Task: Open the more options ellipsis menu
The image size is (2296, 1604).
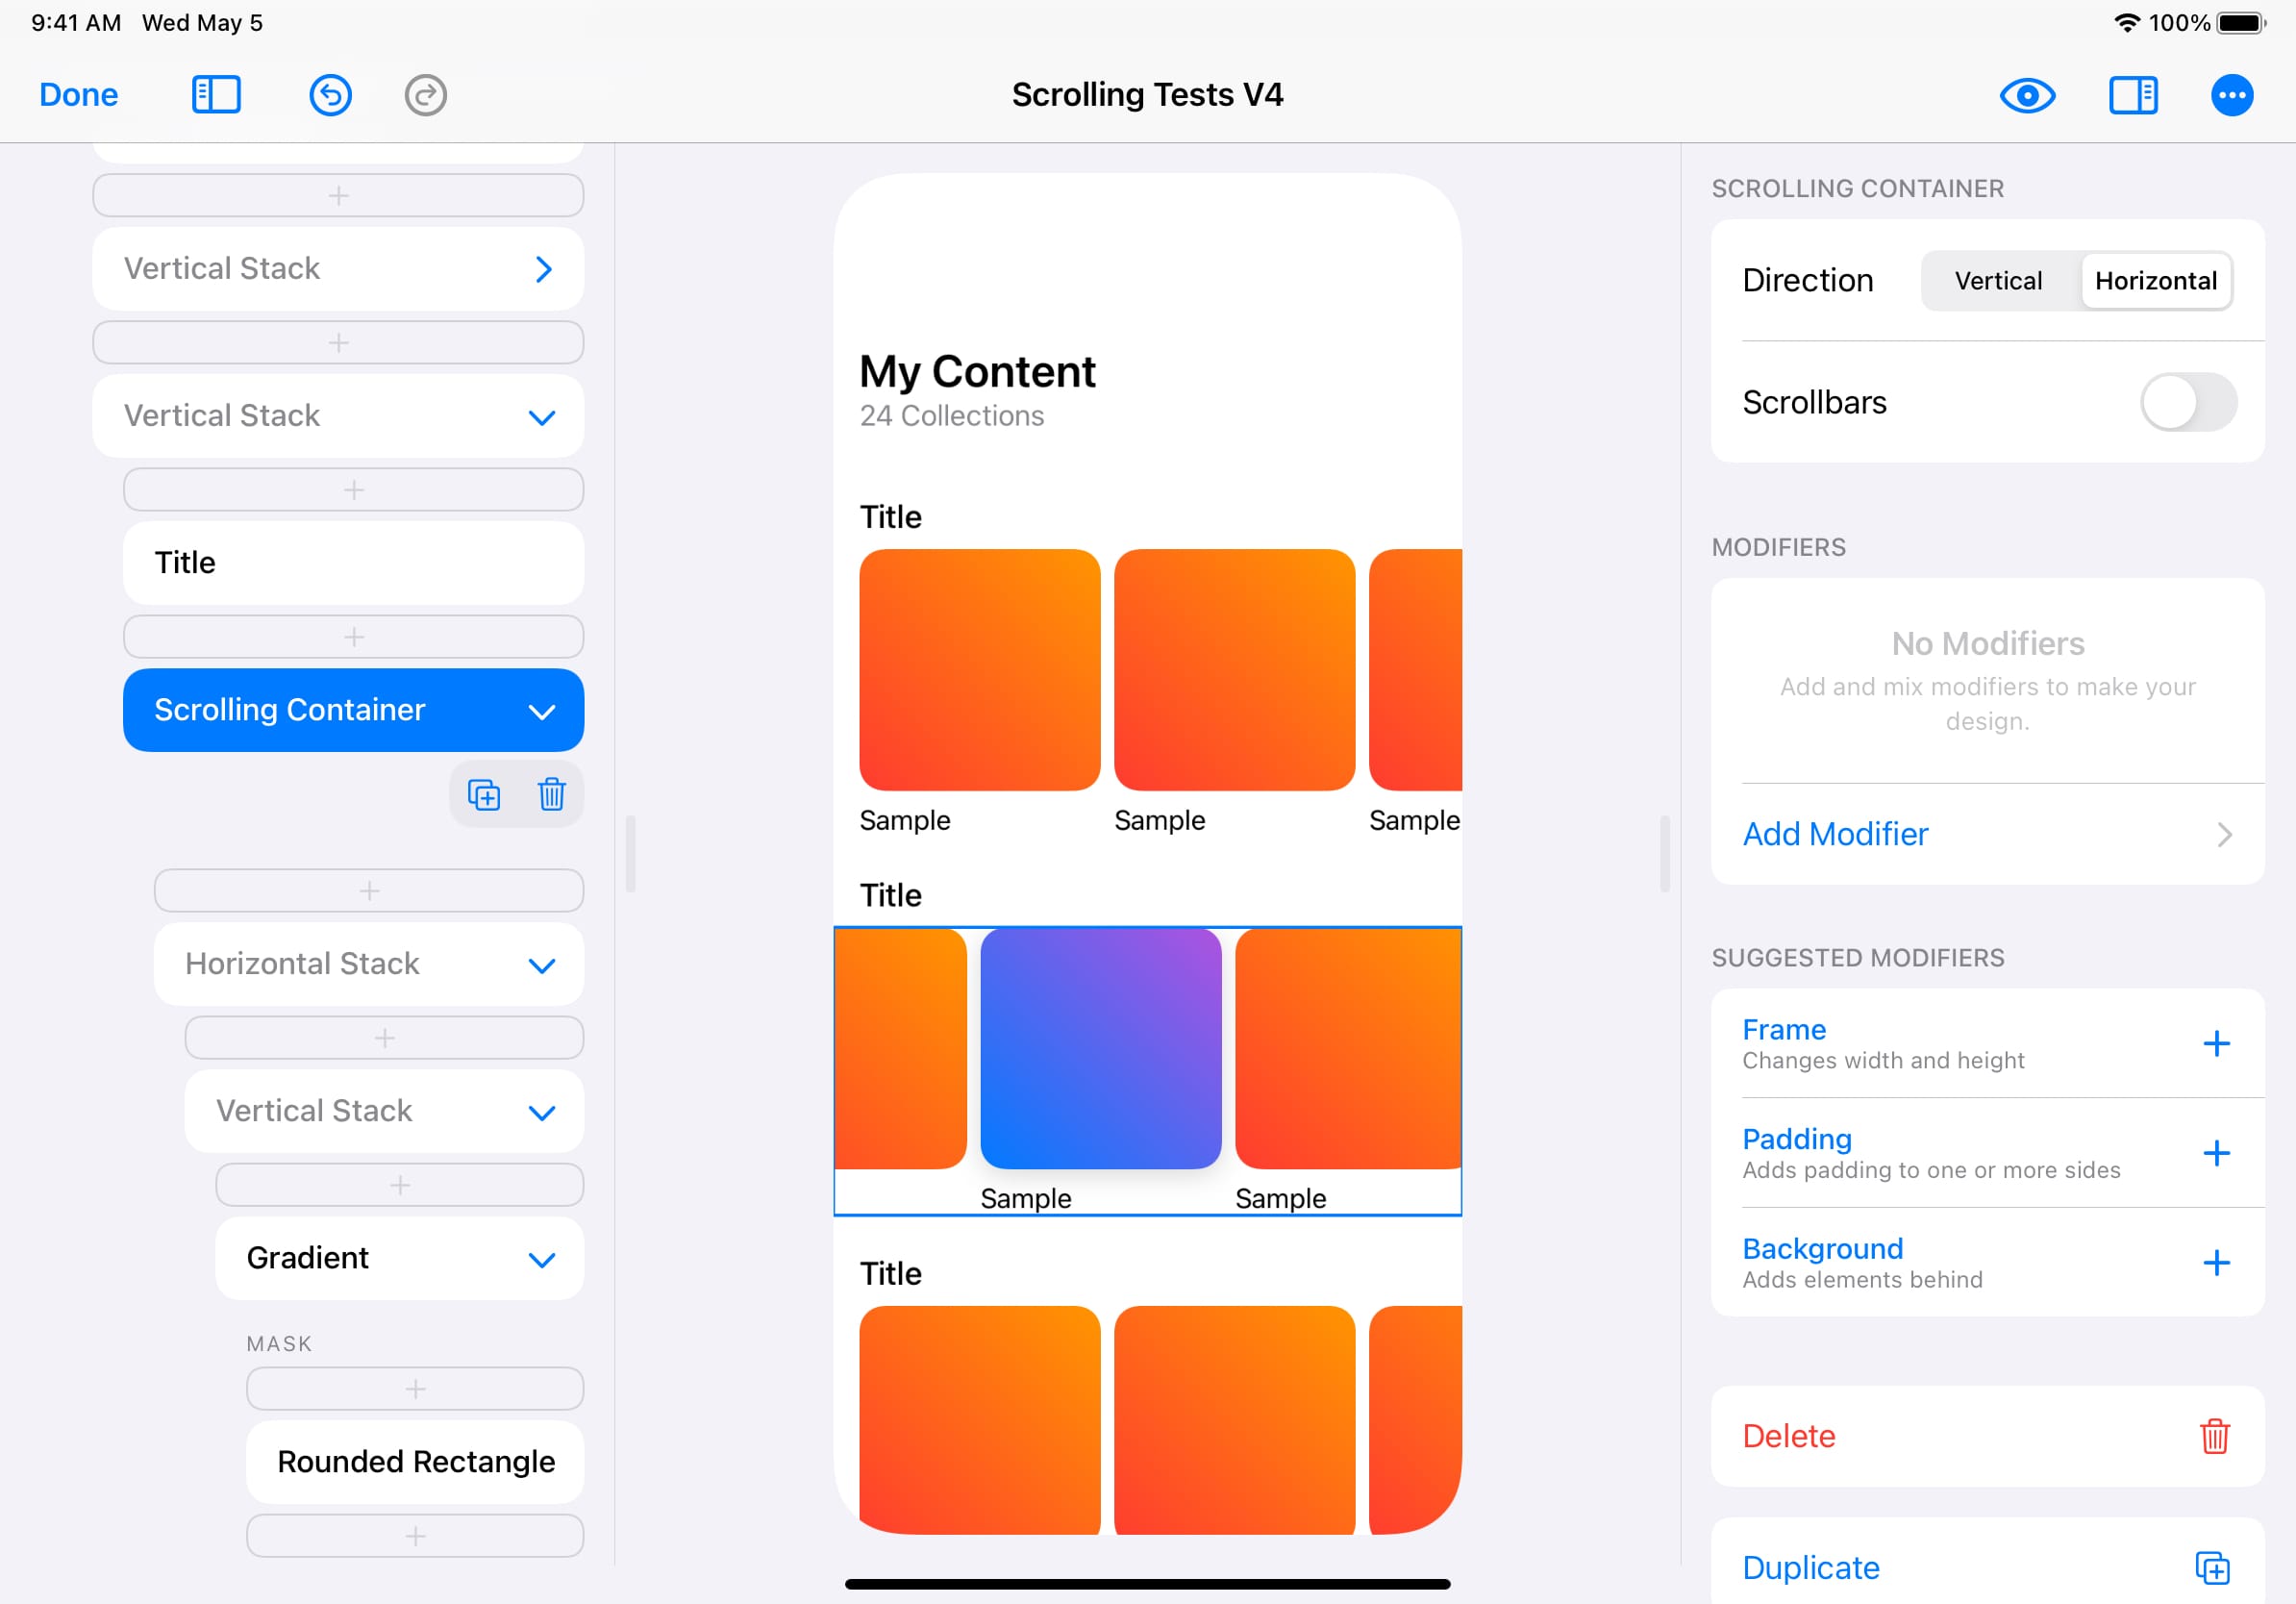Action: click(2231, 95)
